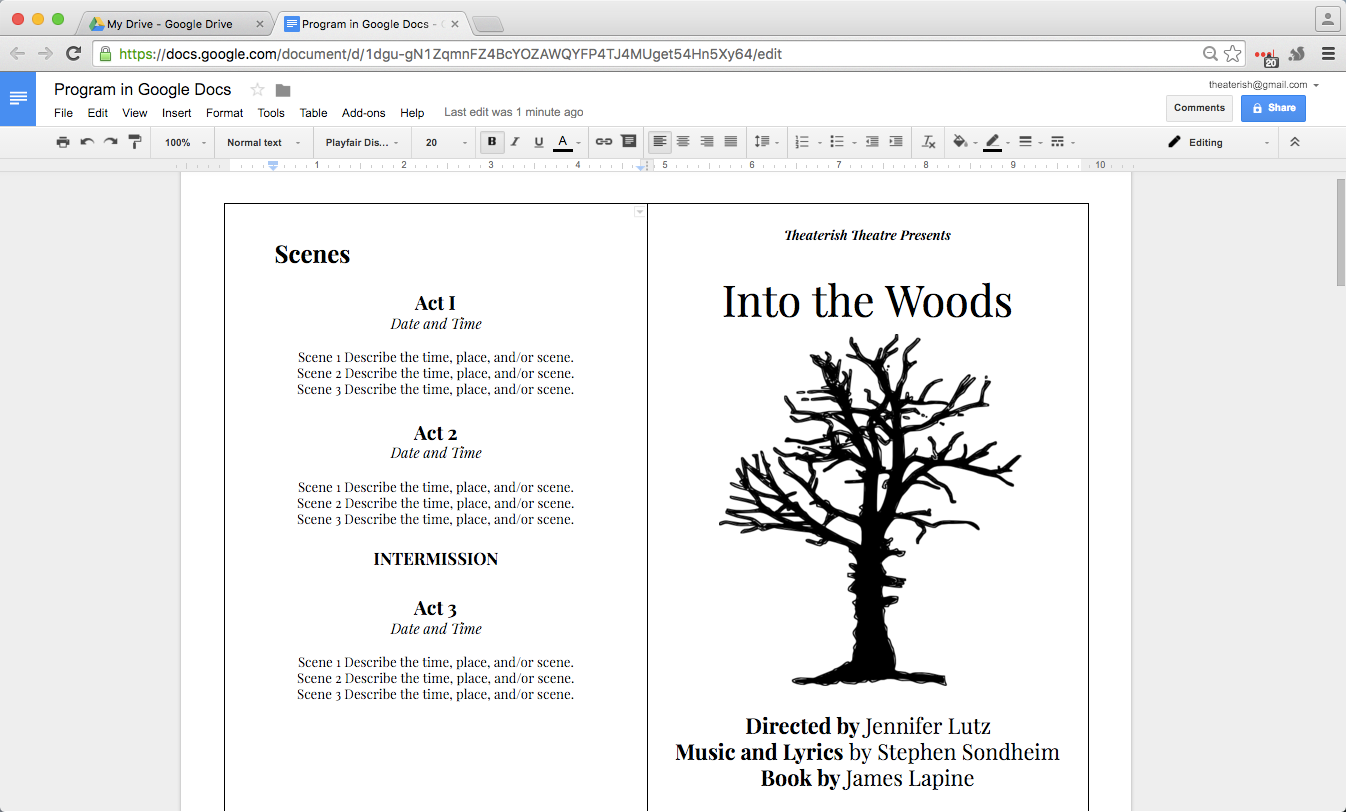Open the View menu
The width and height of the screenshot is (1346, 812).
tap(135, 113)
